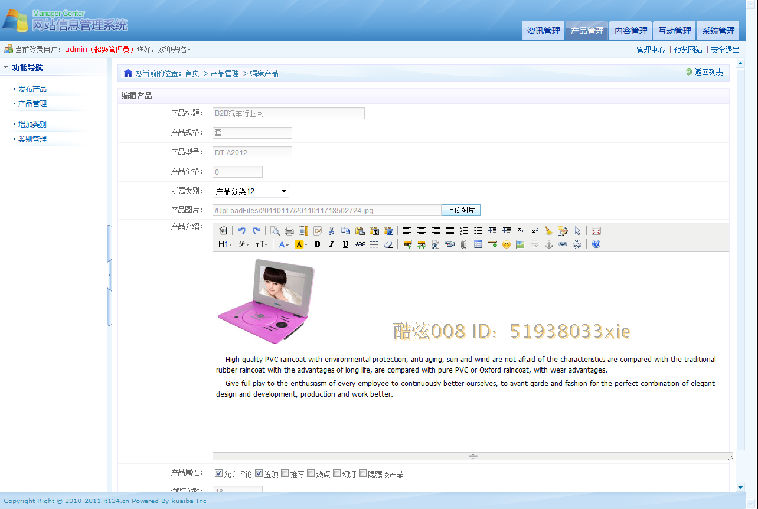Image resolution: width=758 pixels, height=509 pixels.
Task: Click the product image path input field
Action: click(x=327, y=210)
